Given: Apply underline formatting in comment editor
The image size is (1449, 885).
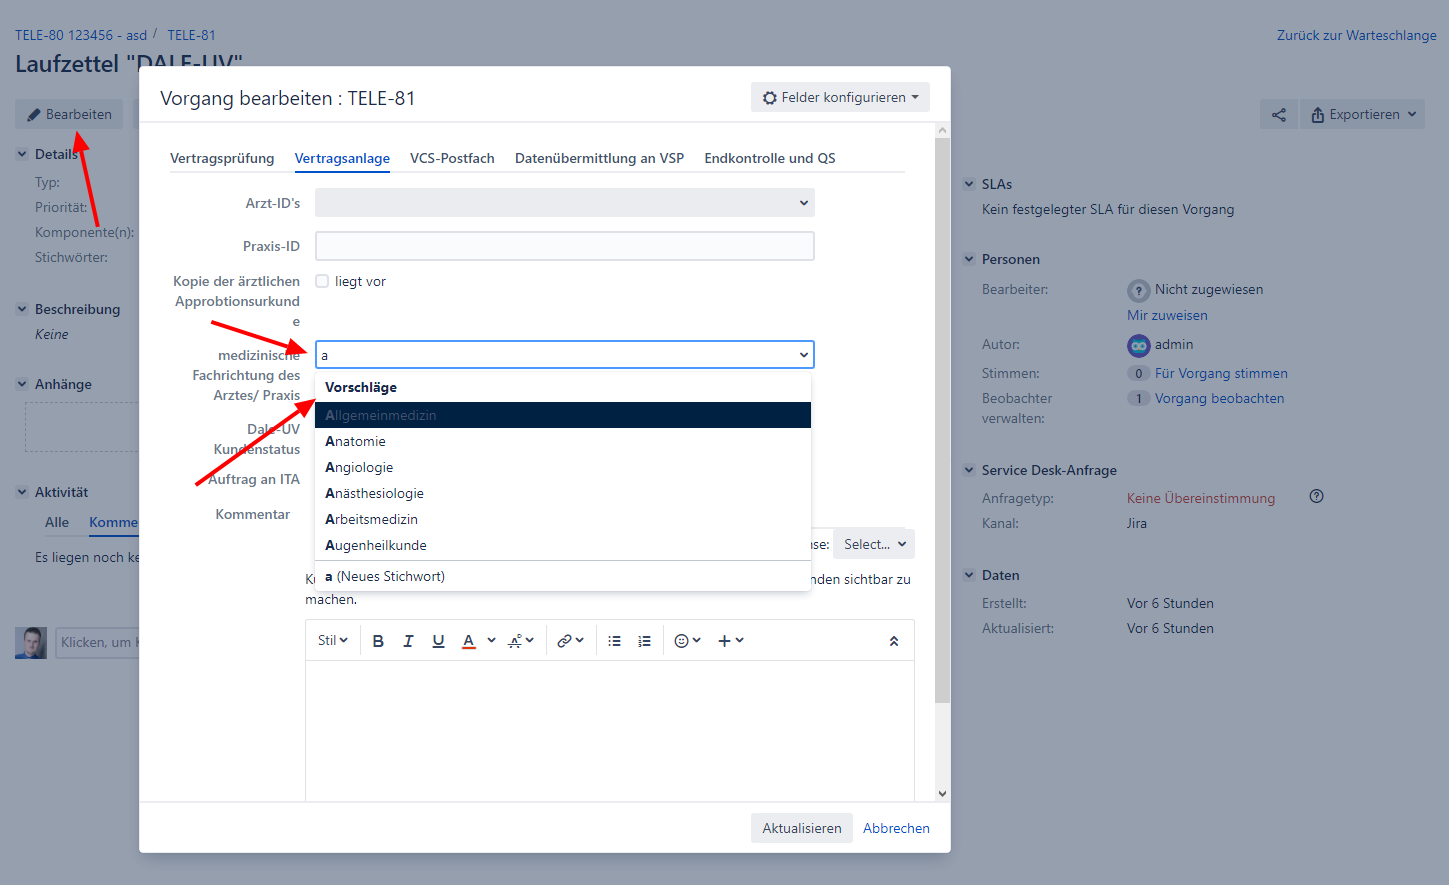Looking at the screenshot, I should (x=438, y=641).
